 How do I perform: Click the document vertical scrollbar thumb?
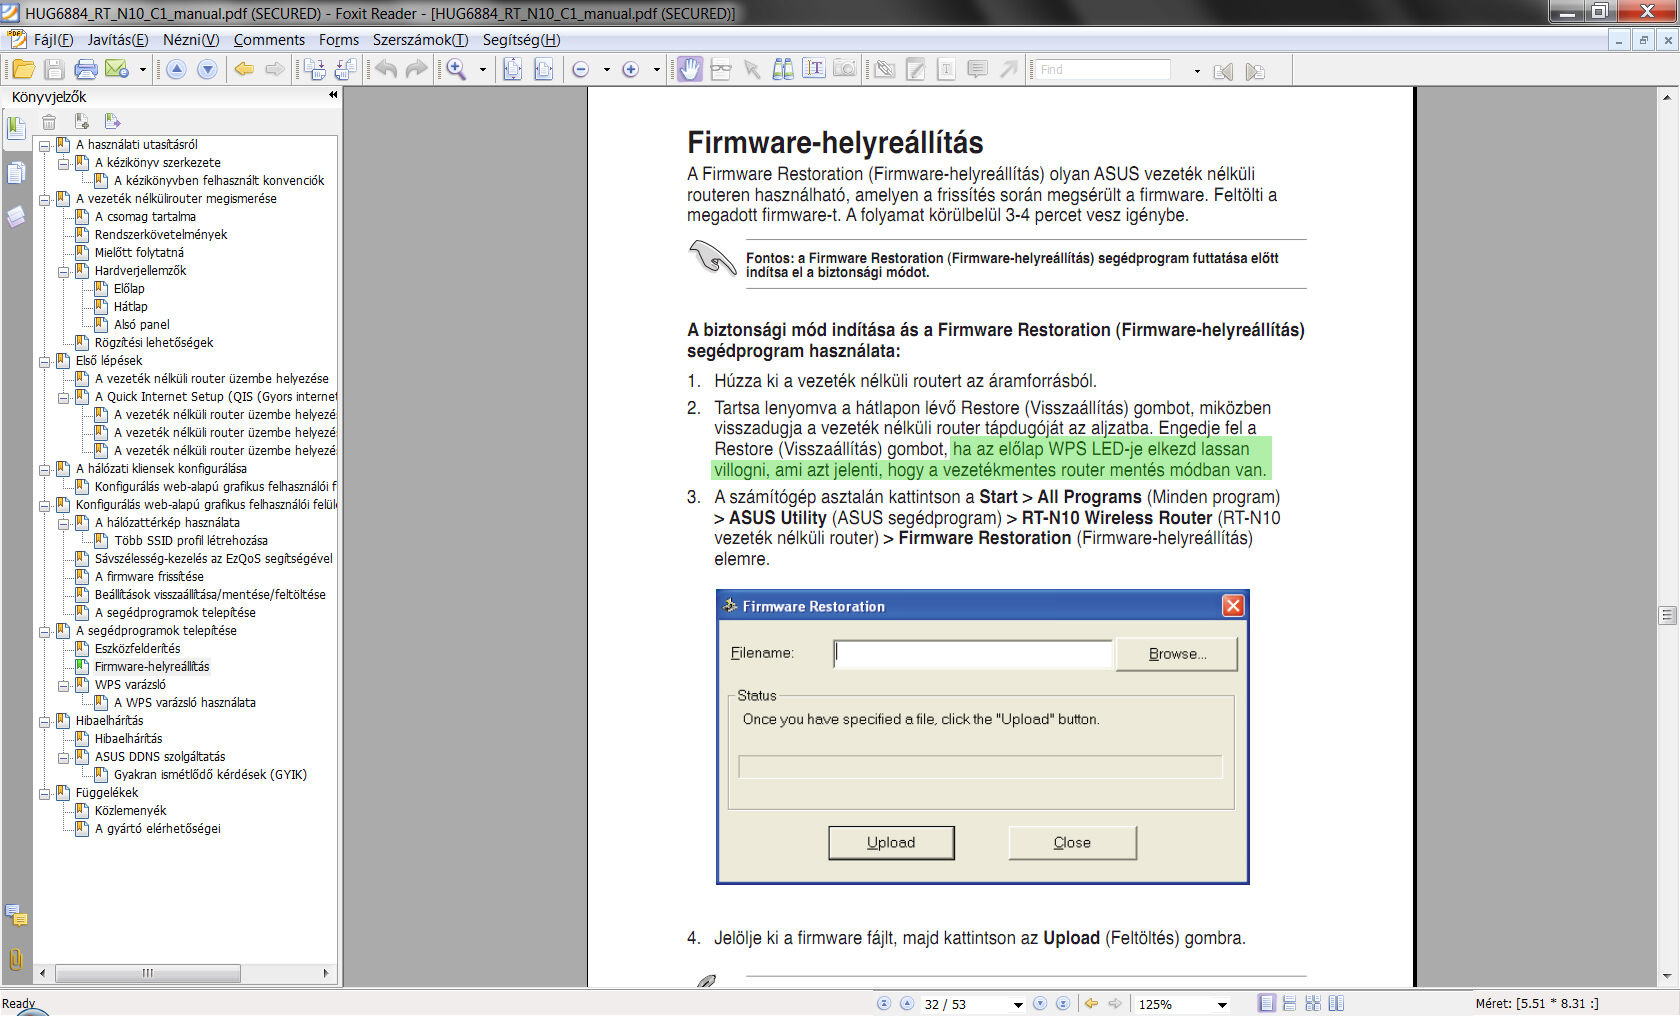(1667, 616)
